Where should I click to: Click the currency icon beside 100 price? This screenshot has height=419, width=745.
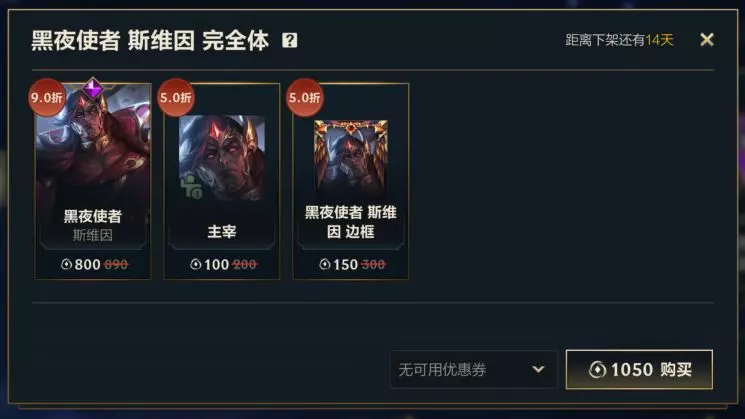195,264
